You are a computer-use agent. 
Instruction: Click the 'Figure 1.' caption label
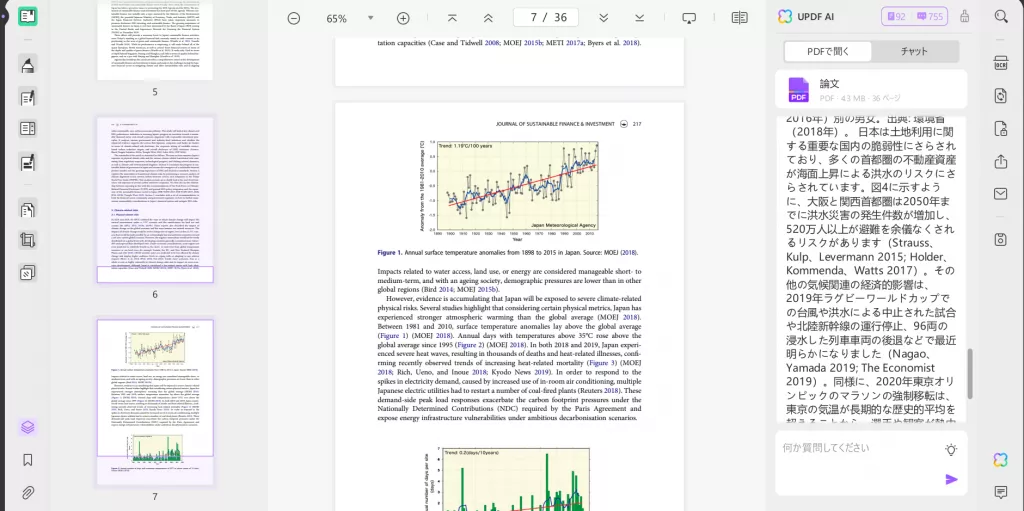pyautogui.click(x=391, y=252)
